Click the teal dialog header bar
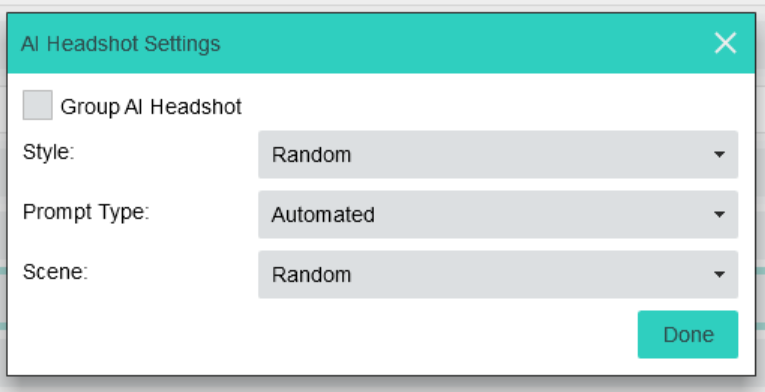The image size is (765, 392). [381, 43]
